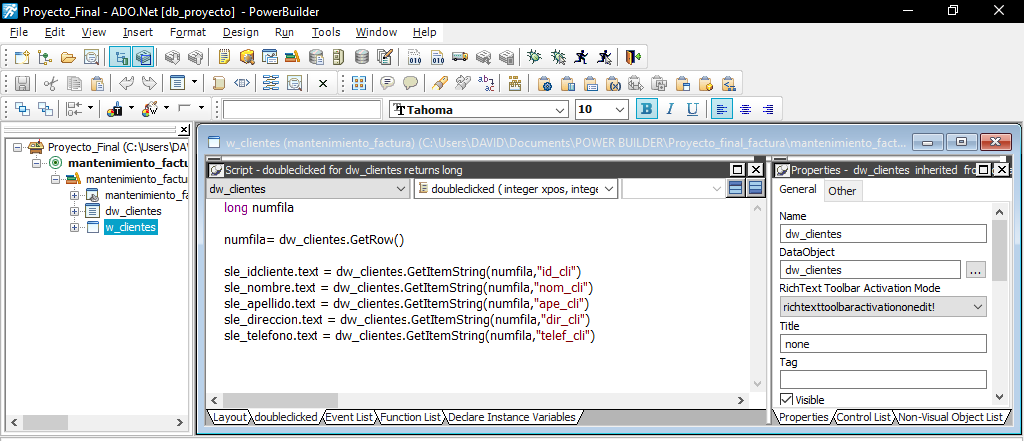The image size is (1024, 441).
Task: Start Debug with the green bug icon
Action: pyautogui.click(x=534, y=57)
